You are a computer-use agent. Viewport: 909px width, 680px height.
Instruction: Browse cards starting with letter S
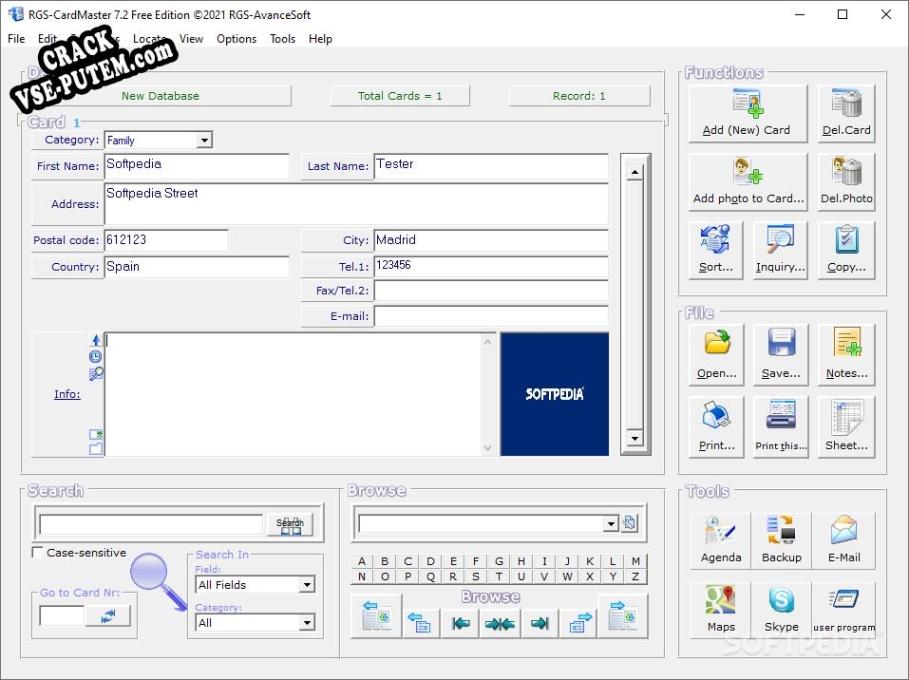[x=475, y=576]
